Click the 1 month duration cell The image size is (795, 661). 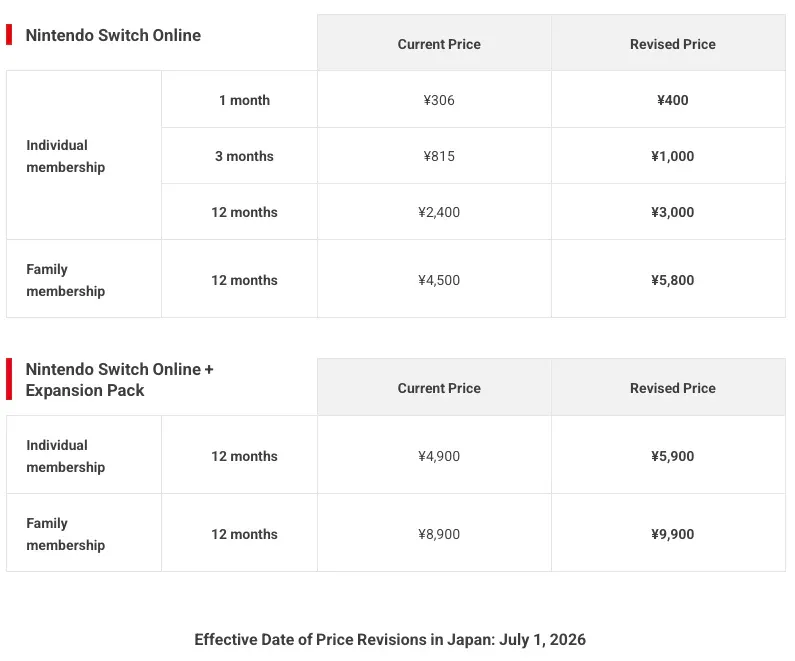click(244, 100)
